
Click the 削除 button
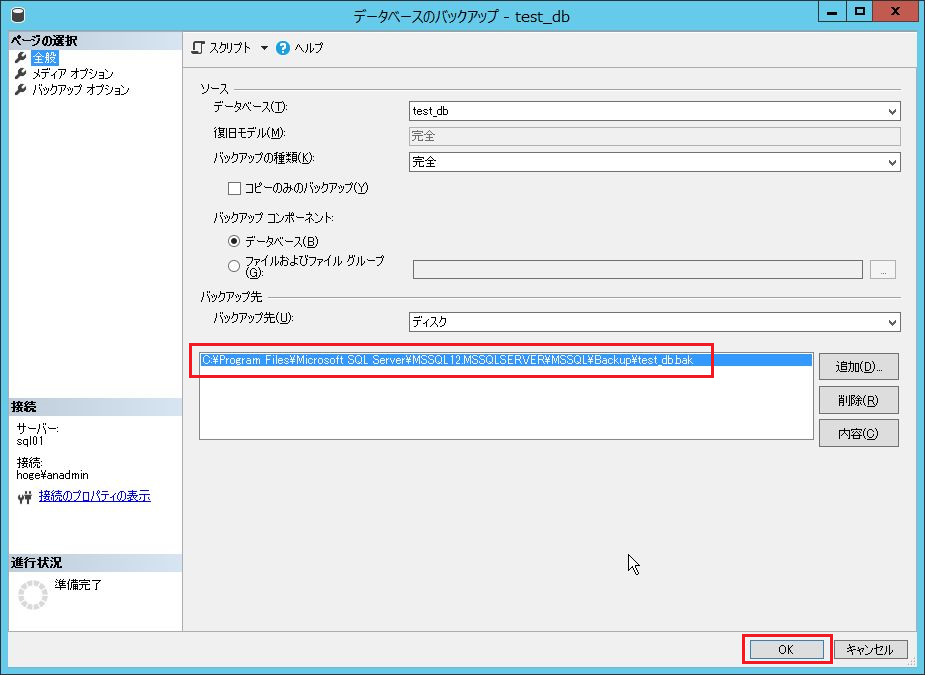click(x=858, y=400)
